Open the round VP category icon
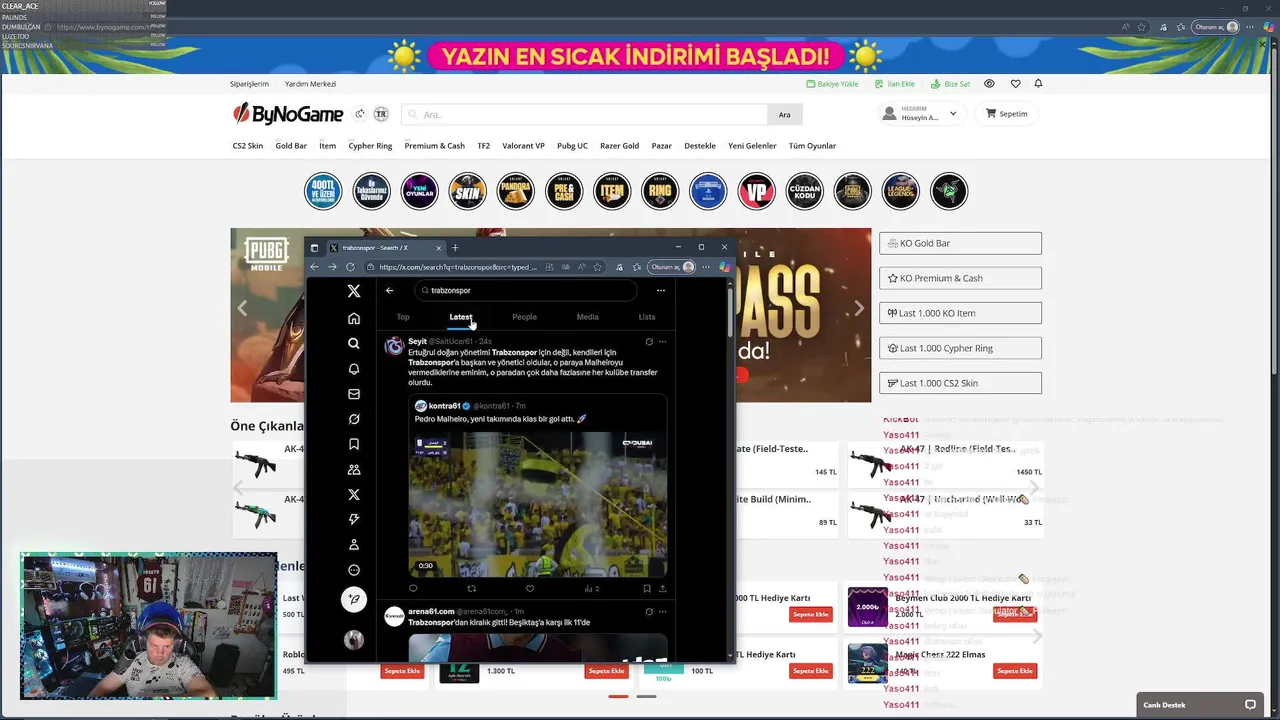This screenshot has width=1280, height=720. click(x=756, y=191)
